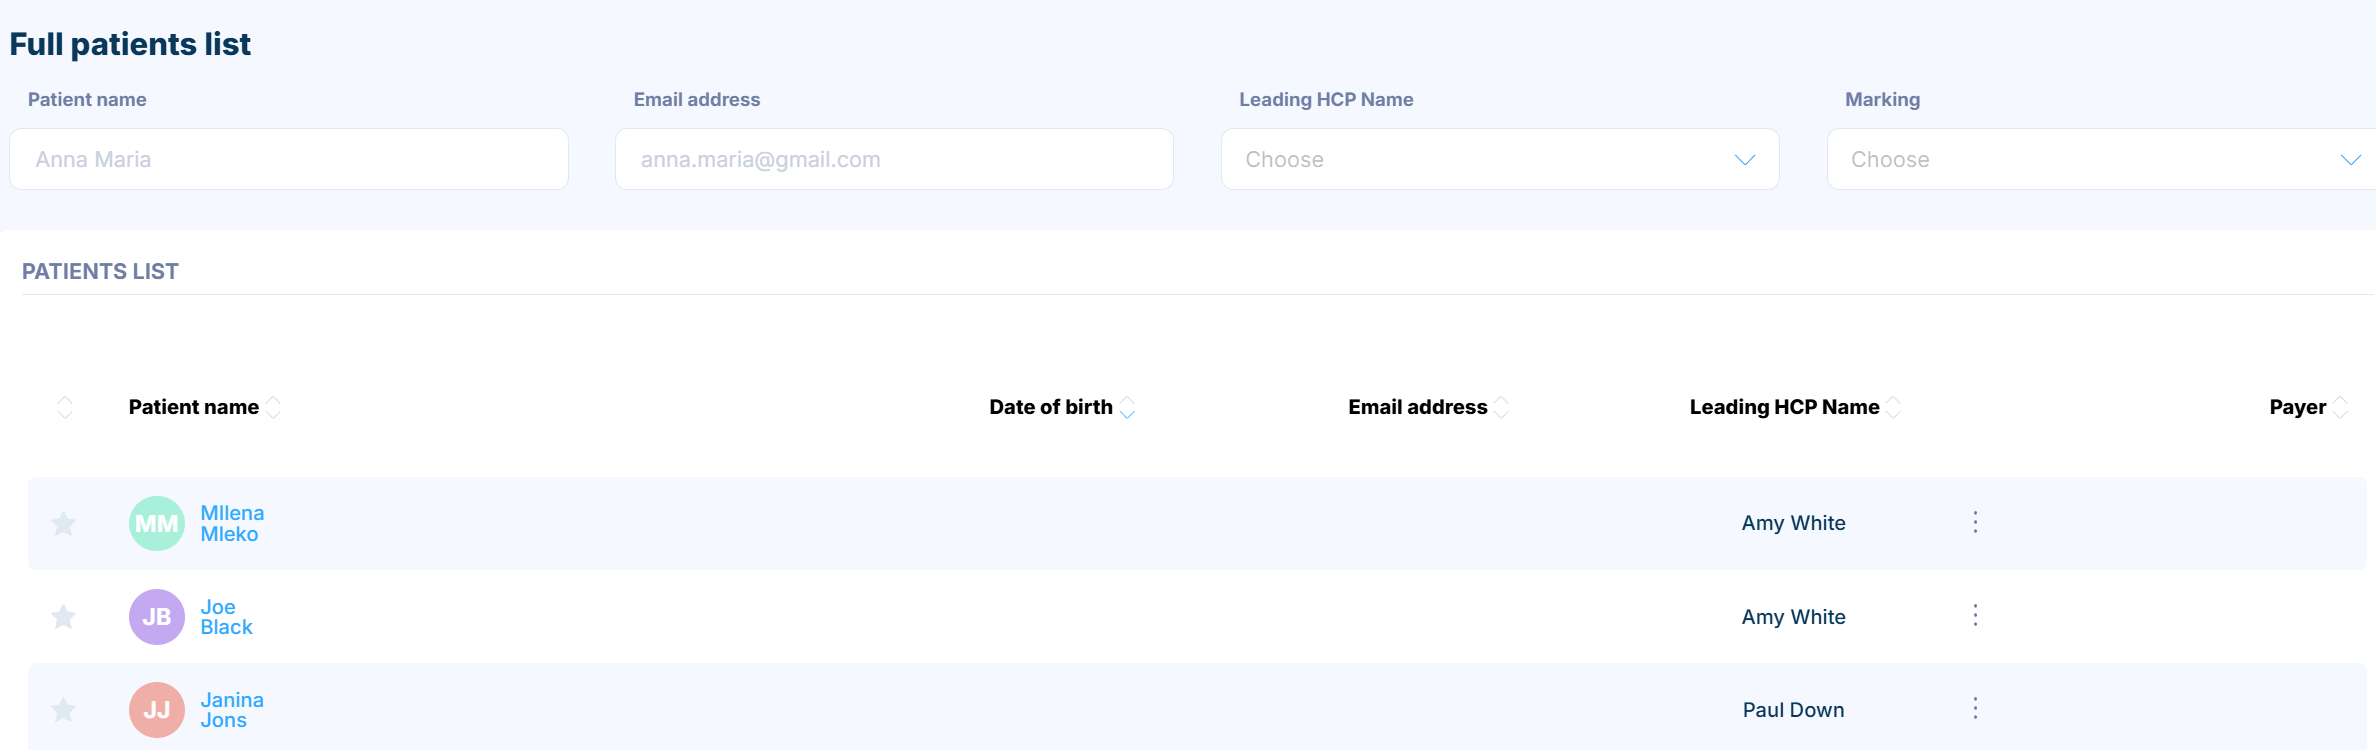The width and height of the screenshot is (2376, 750).
Task: Sort table by Leading HCP Name
Action: (x=1893, y=407)
